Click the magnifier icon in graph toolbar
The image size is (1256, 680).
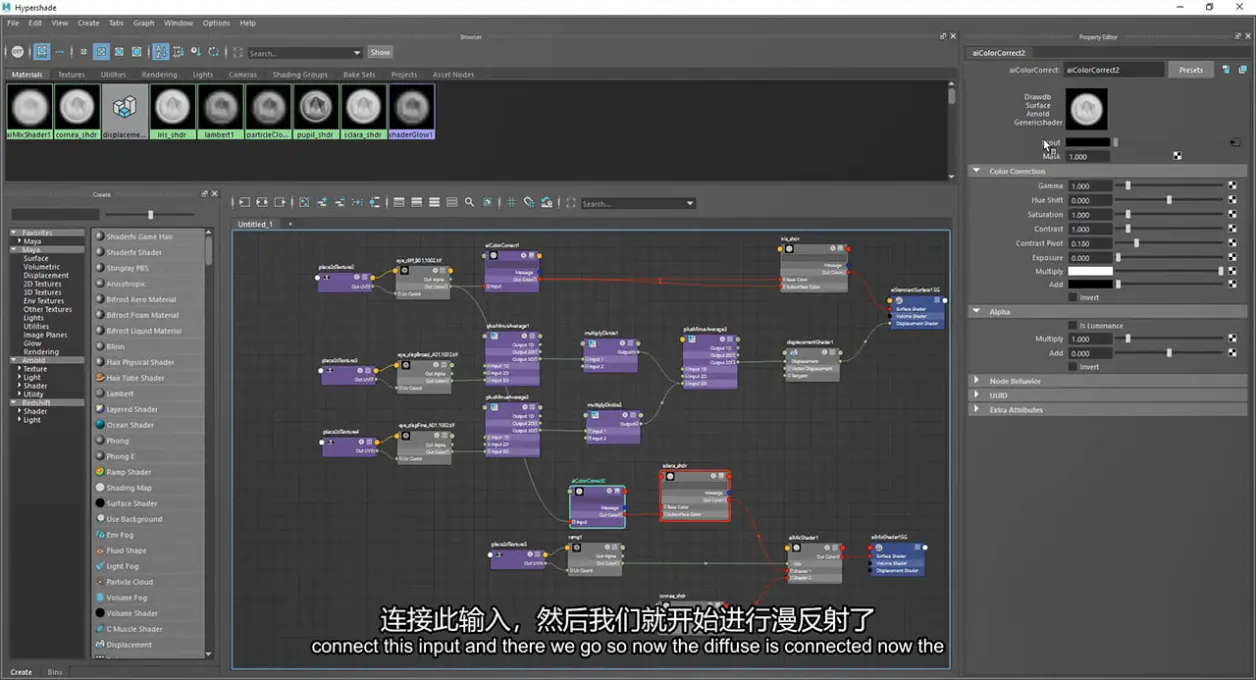pos(469,202)
